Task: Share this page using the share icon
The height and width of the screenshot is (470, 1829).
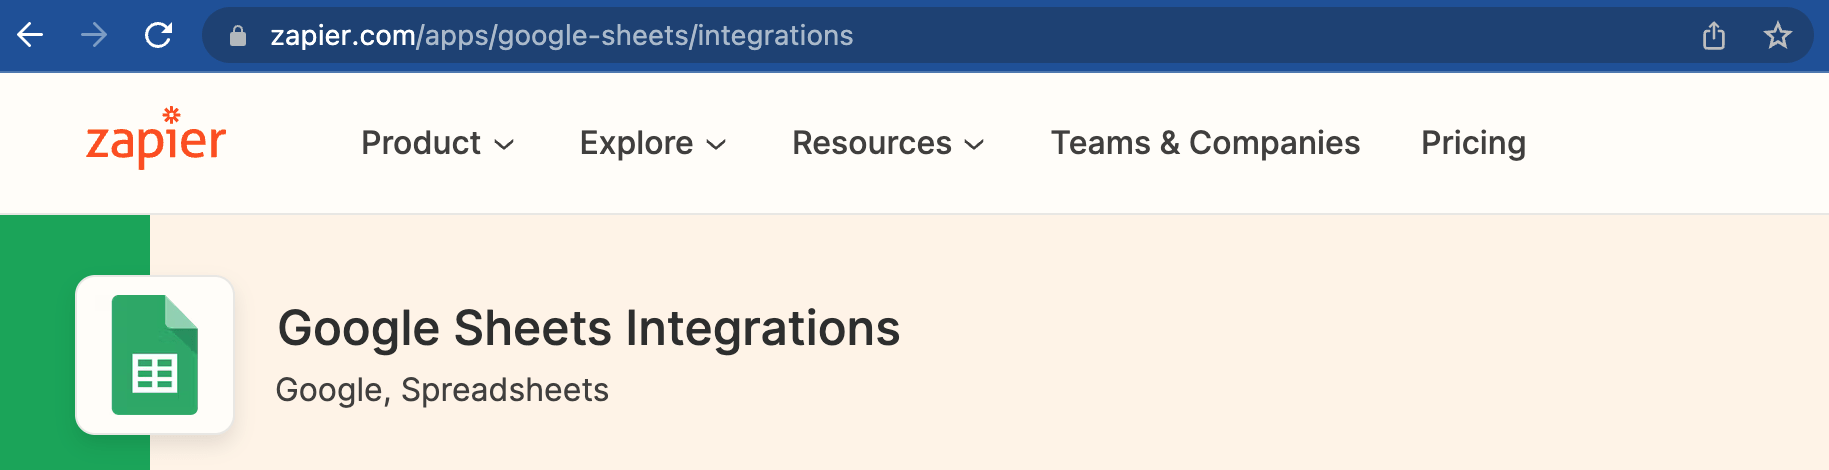Action: pyautogui.click(x=1713, y=36)
